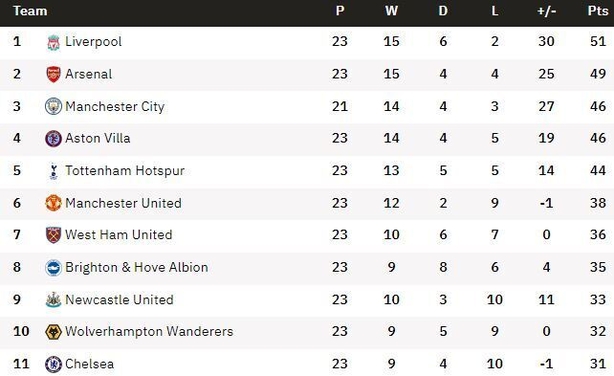Click the Chelsea club crest

tap(53, 364)
